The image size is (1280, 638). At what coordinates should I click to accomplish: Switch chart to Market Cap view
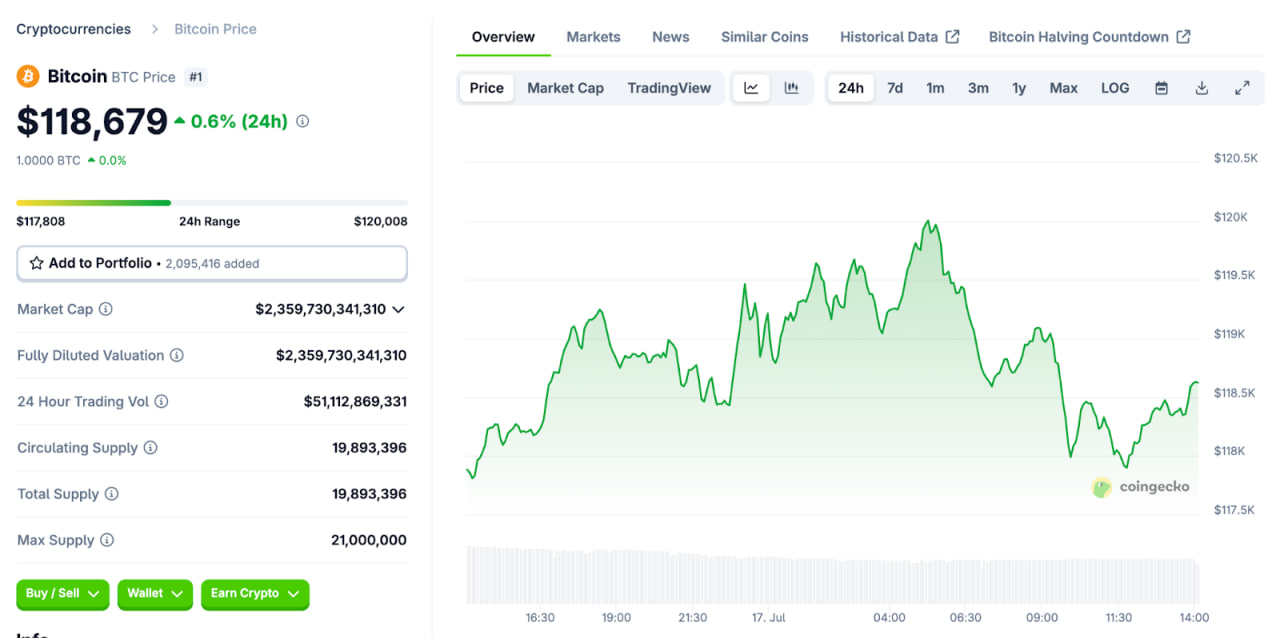(x=565, y=88)
